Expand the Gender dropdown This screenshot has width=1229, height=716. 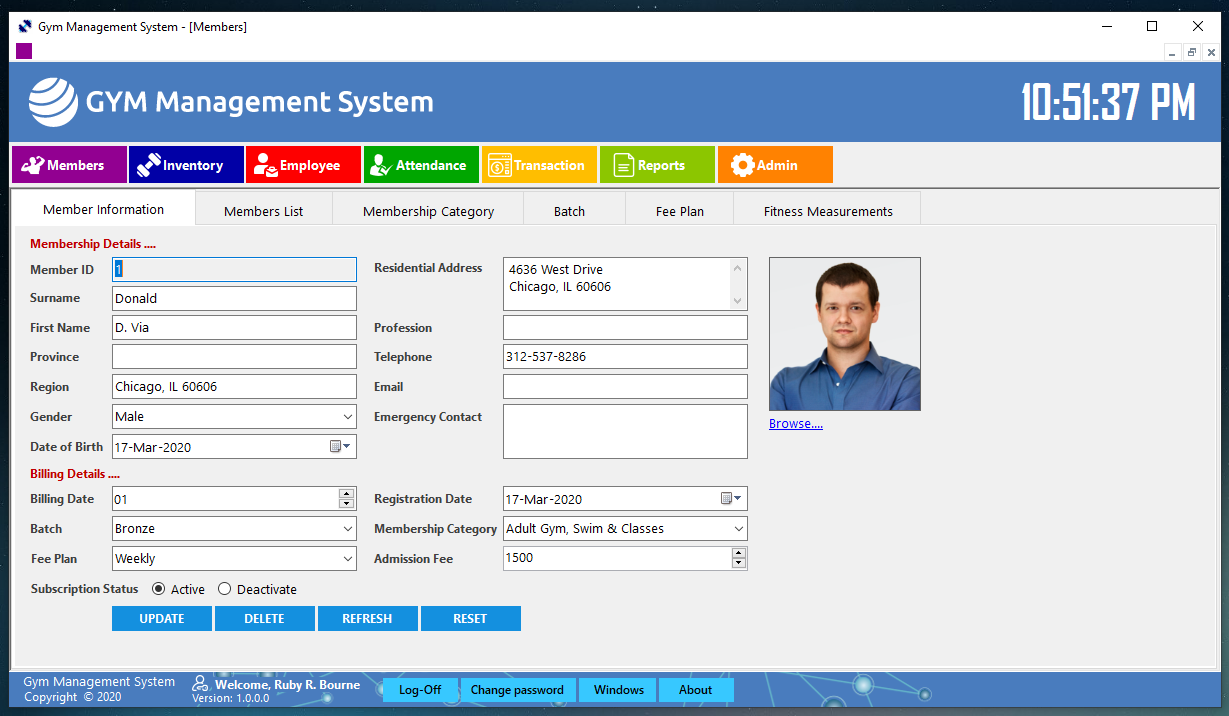point(347,417)
